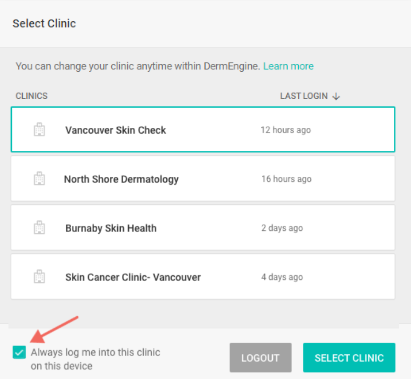Click the 'Always log me into this clinic' label text
411x379 pixels.
click(95, 359)
